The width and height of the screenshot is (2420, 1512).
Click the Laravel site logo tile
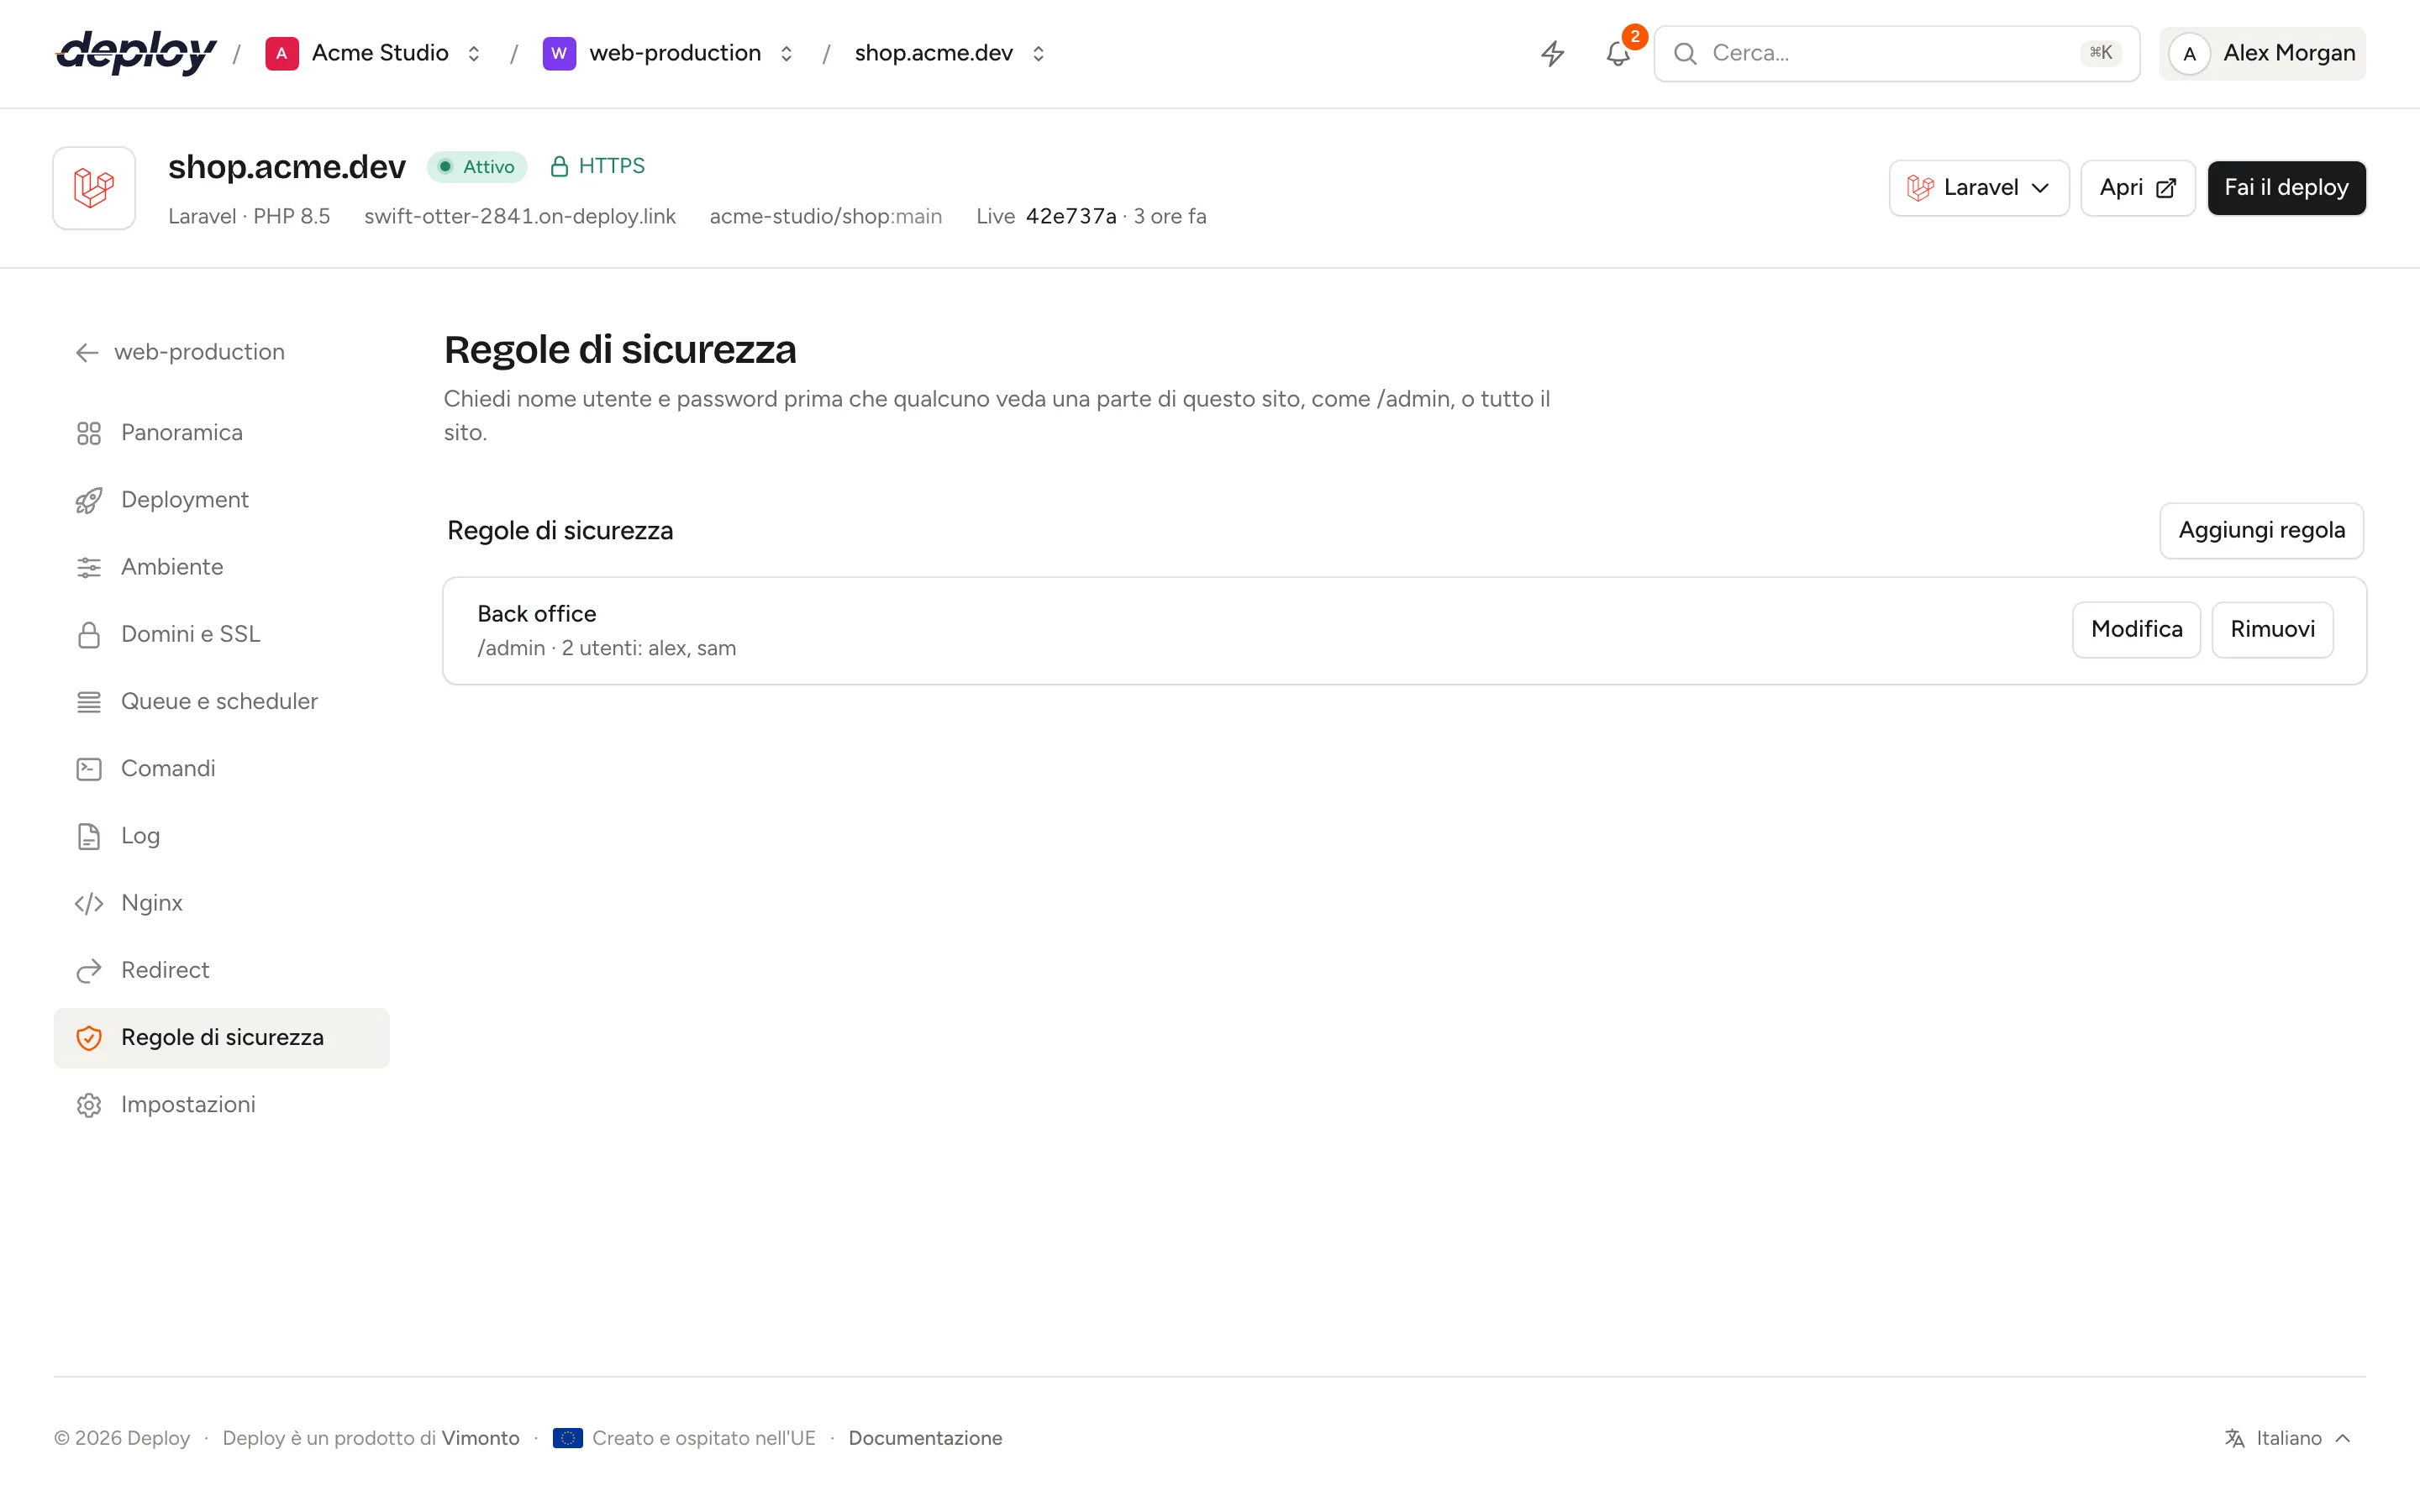[94, 188]
